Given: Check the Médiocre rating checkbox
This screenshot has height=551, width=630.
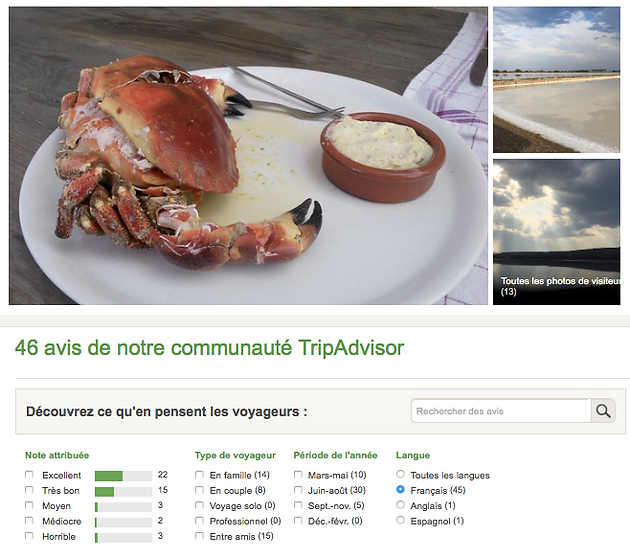Looking at the screenshot, I should [29, 520].
